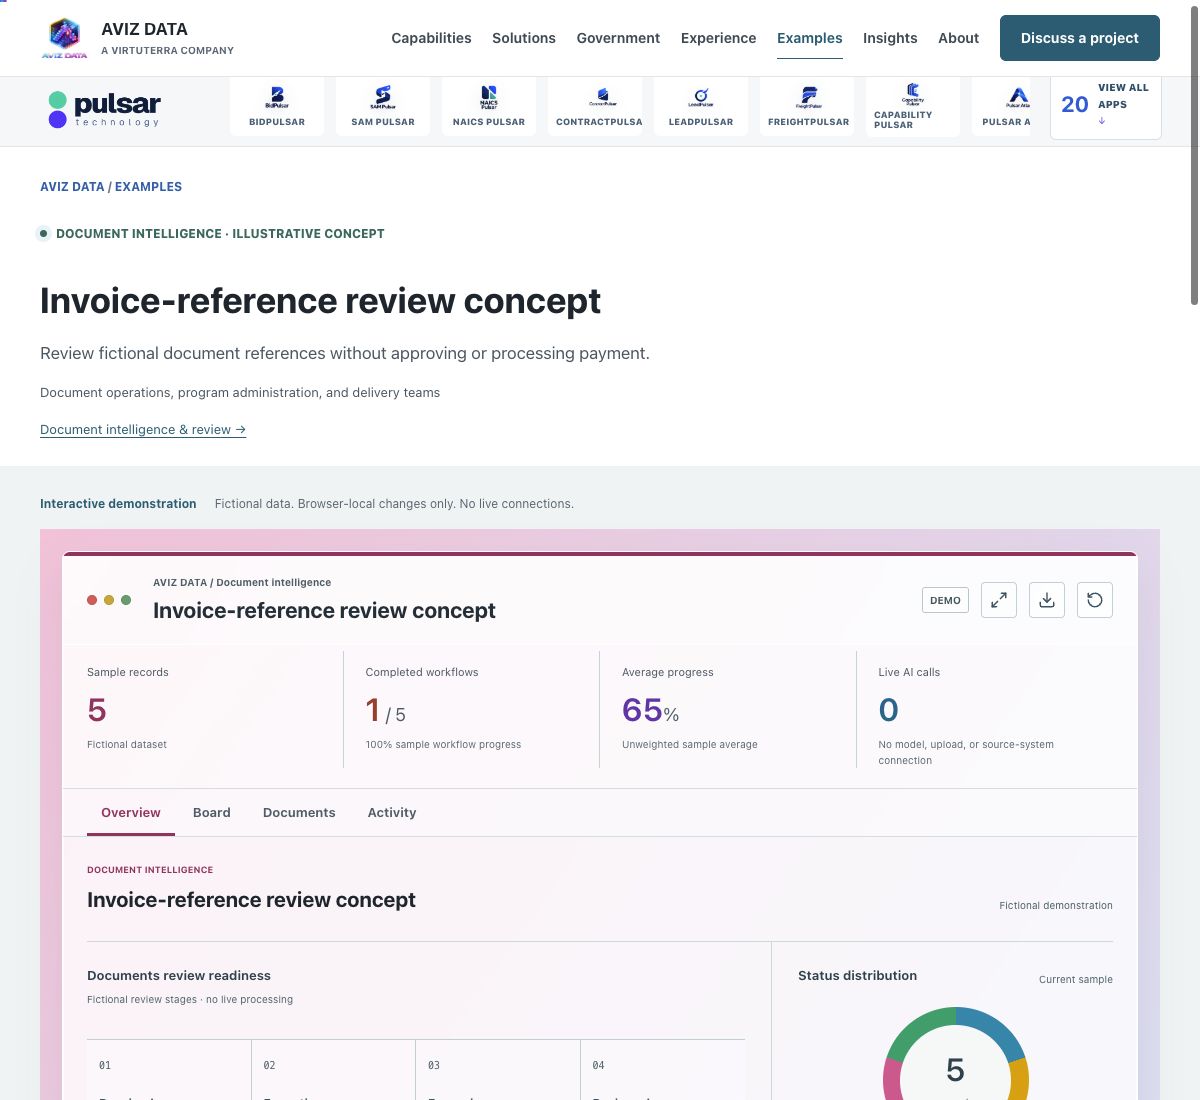The image size is (1200, 1100).
Task: Open the Capabilities menu
Action: pos(431,38)
